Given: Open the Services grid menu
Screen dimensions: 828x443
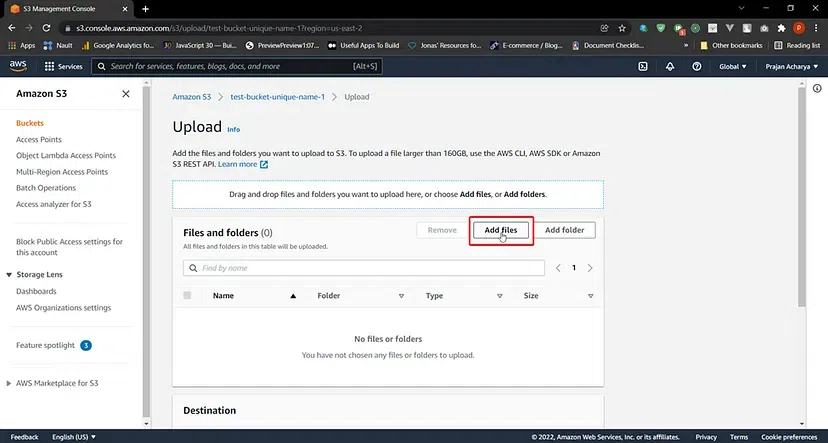Looking at the screenshot, I should point(63,67).
